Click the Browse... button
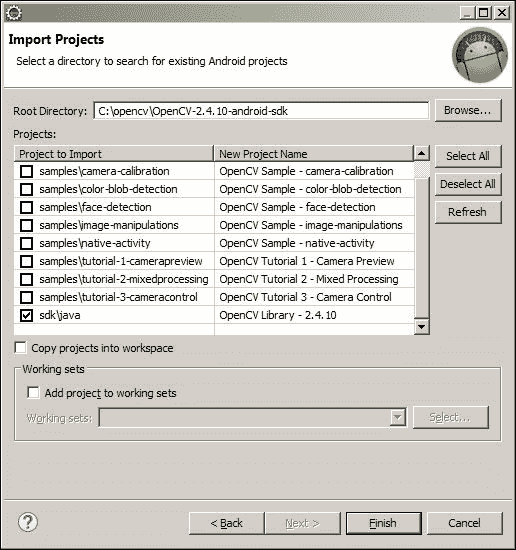This screenshot has height=550, width=516. pos(468,110)
